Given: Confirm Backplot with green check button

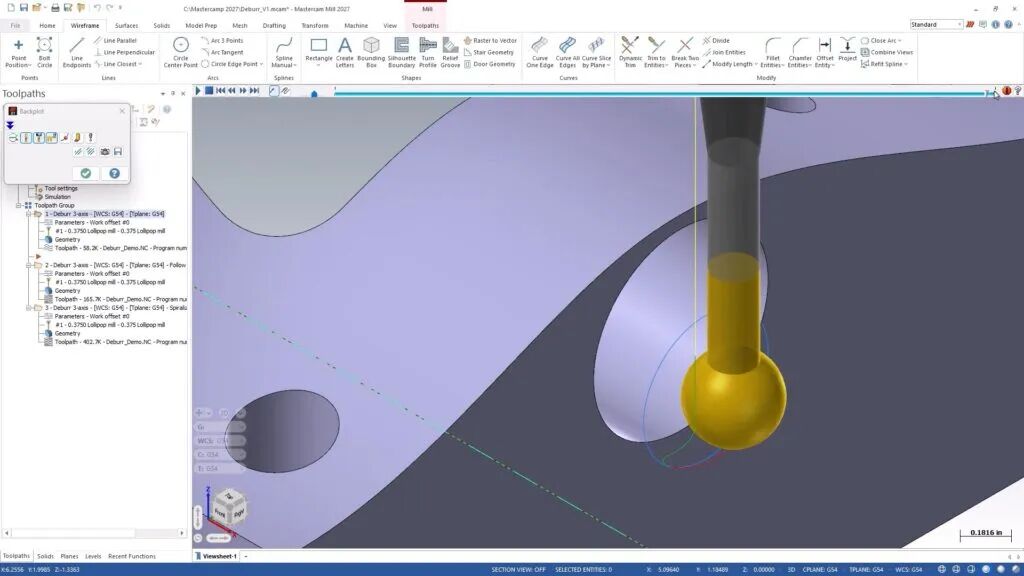Looking at the screenshot, I should [86, 173].
